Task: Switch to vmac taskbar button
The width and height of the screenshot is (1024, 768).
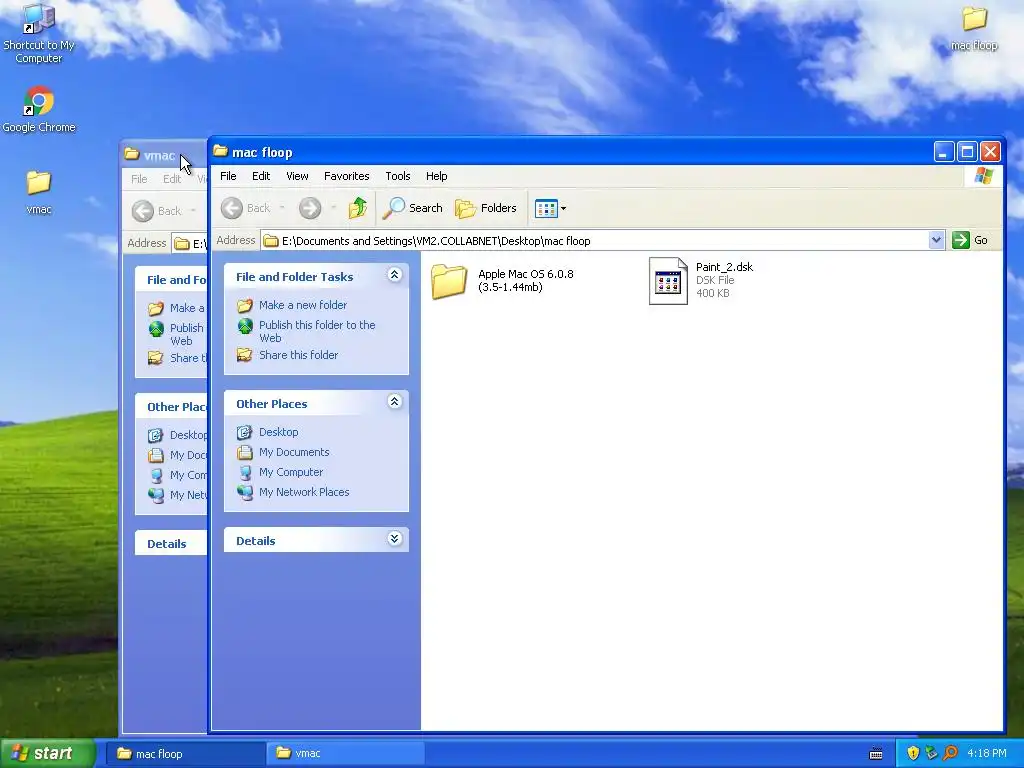Action: (345, 753)
